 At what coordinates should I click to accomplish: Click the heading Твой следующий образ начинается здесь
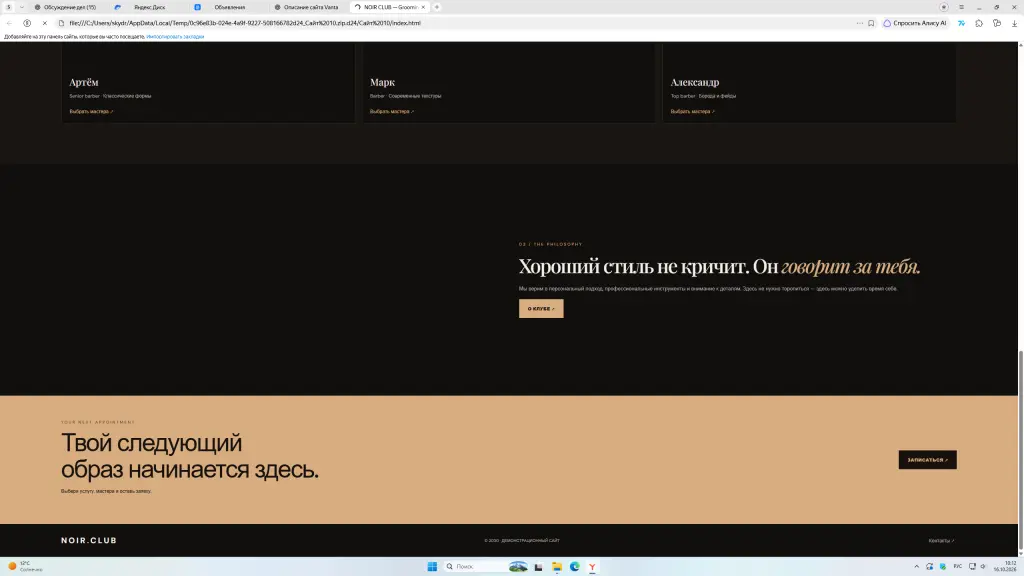pyautogui.click(x=190, y=456)
